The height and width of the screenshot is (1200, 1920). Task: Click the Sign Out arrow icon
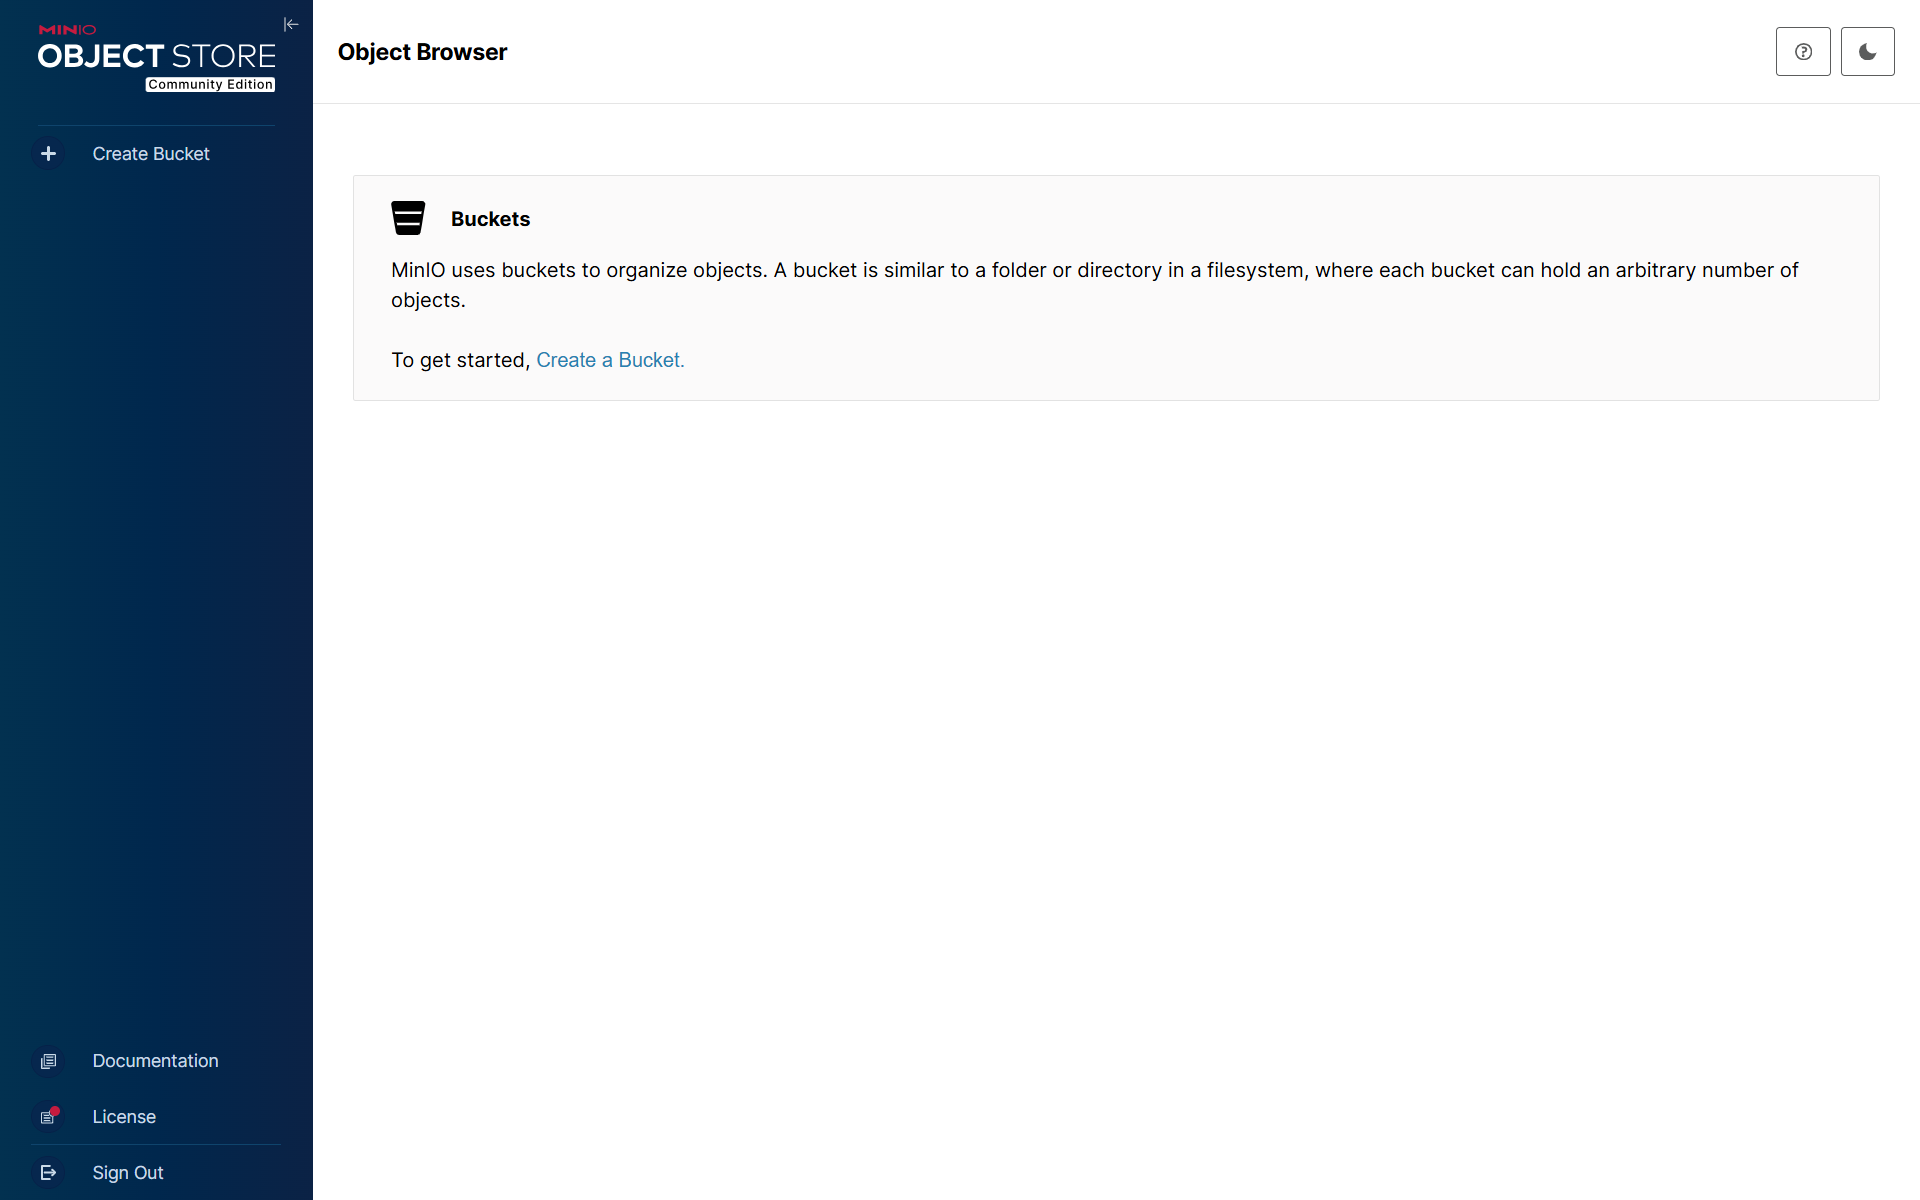click(x=48, y=1173)
